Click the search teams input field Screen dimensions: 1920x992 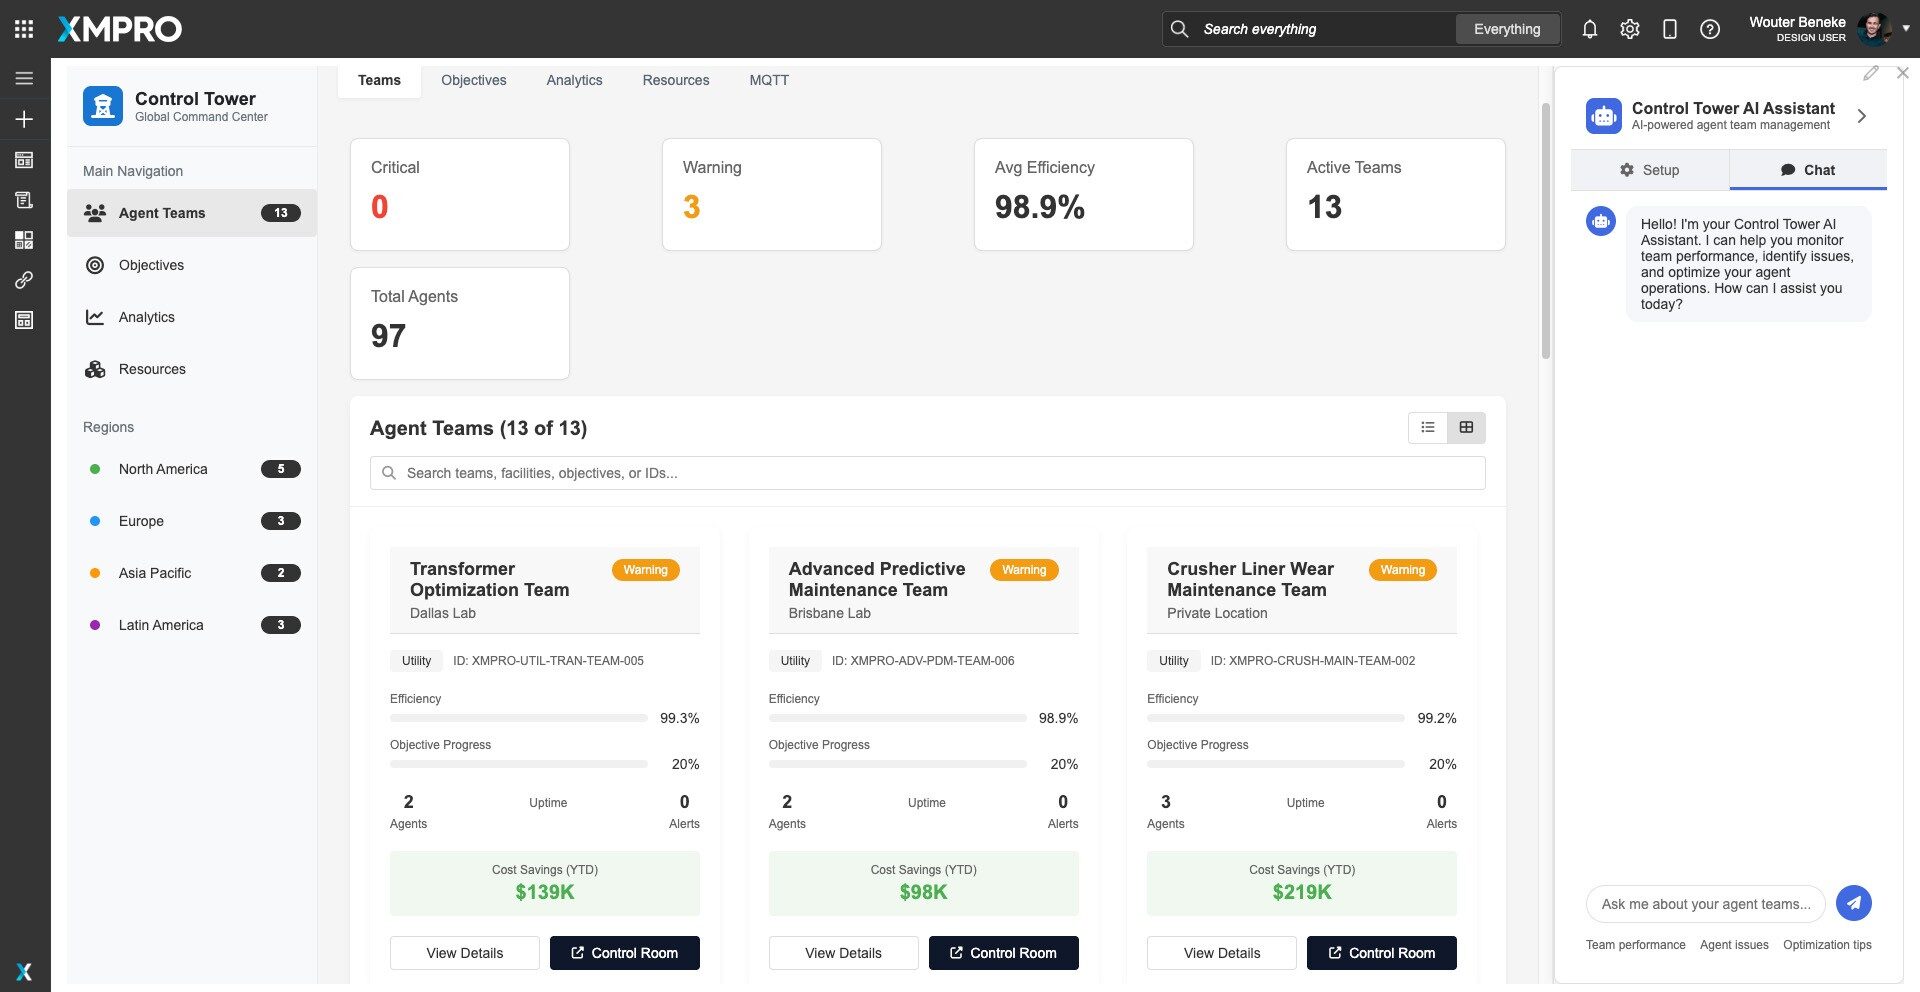(x=927, y=473)
